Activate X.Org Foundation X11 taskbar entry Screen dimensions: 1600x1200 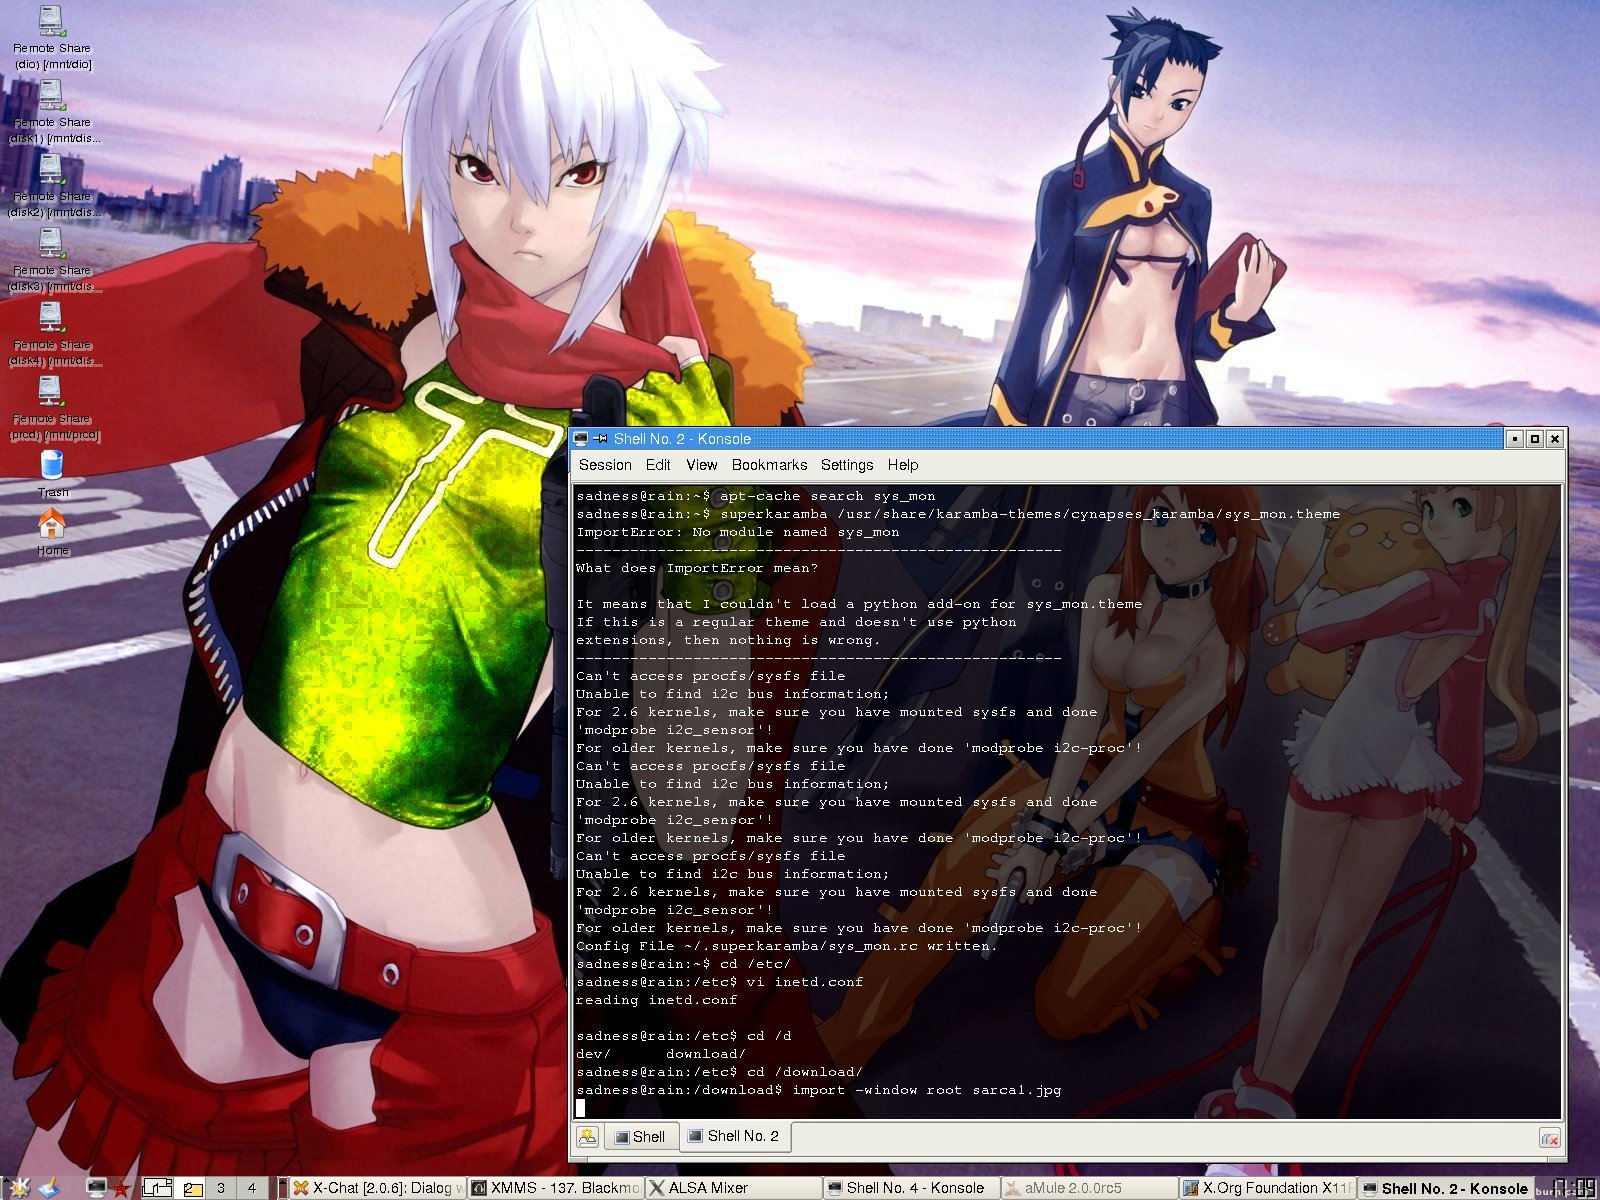click(x=1267, y=1188)
